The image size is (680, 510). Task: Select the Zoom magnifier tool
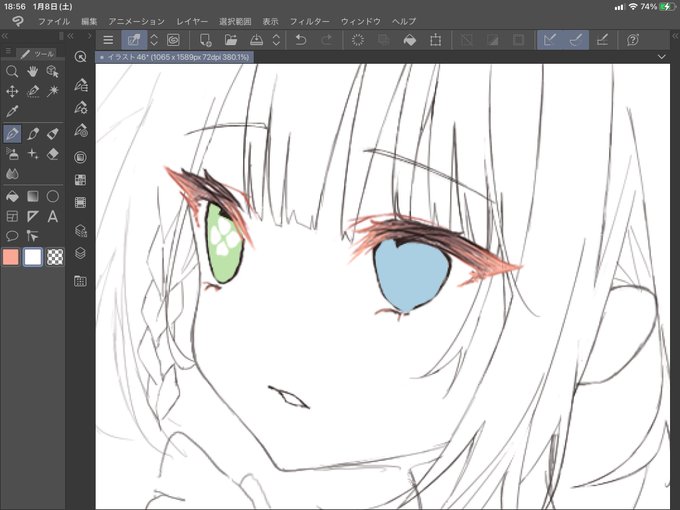[12, 72]
